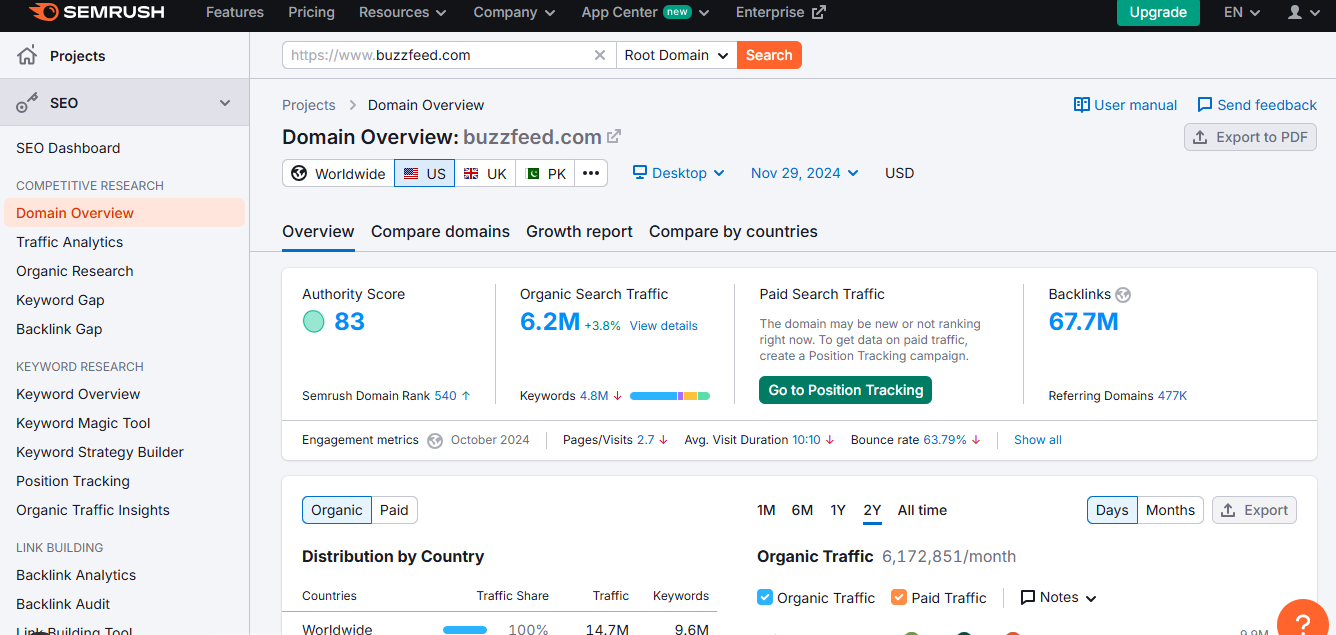Click the Authority Score circle icon
This screenshot has height=635, width=1336.
pyautogui.click(x=314, y=322)
